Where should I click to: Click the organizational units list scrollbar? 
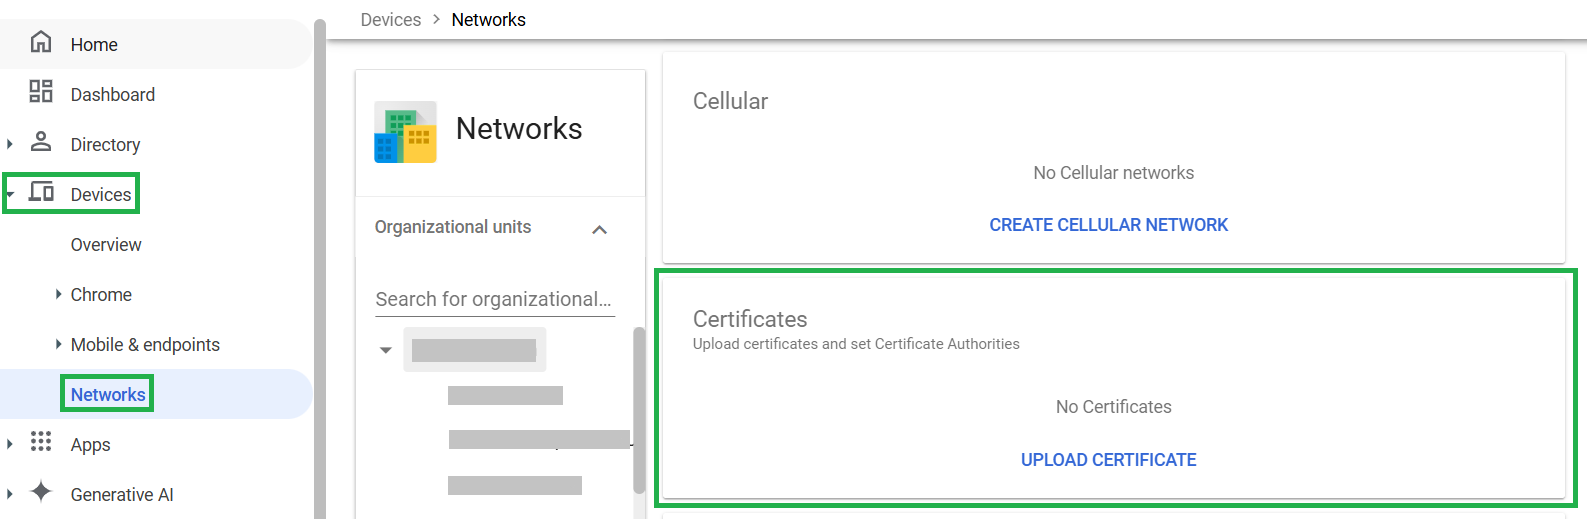point(639,410)
